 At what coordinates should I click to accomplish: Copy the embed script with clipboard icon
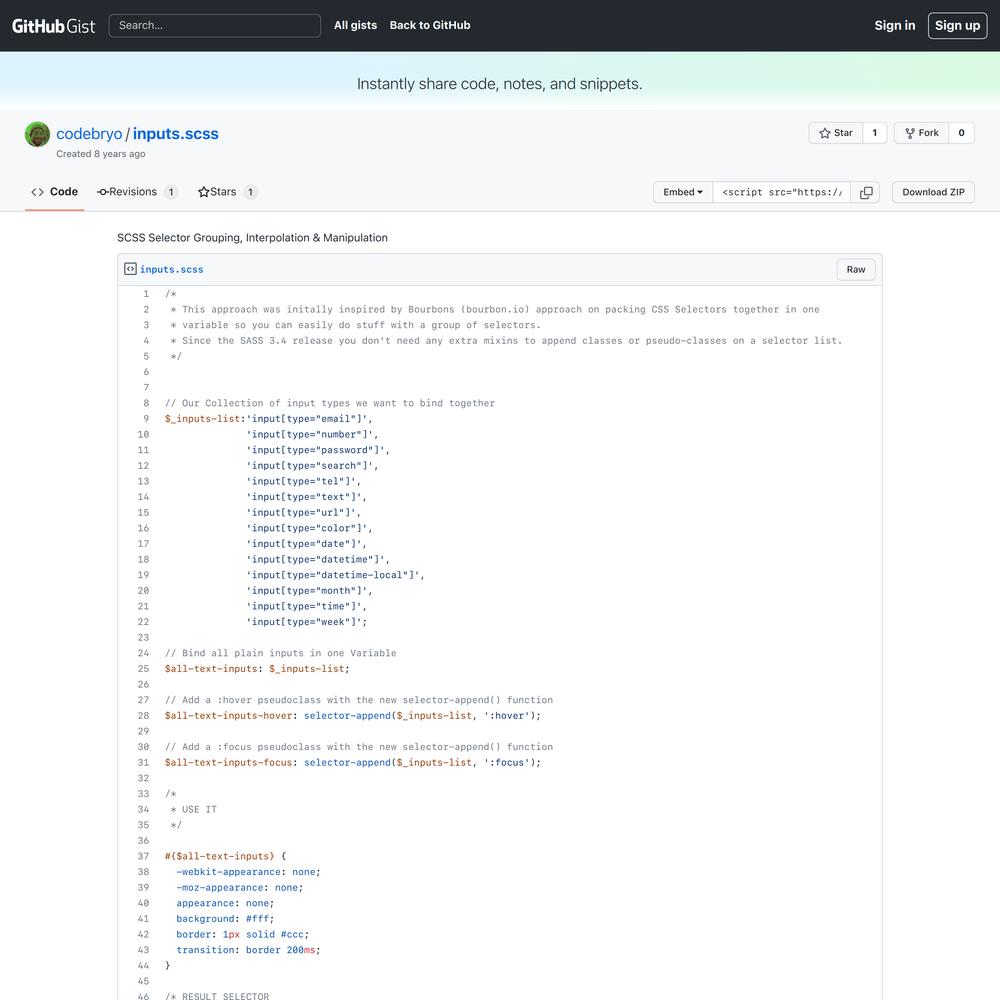click(x=865, y=193)
